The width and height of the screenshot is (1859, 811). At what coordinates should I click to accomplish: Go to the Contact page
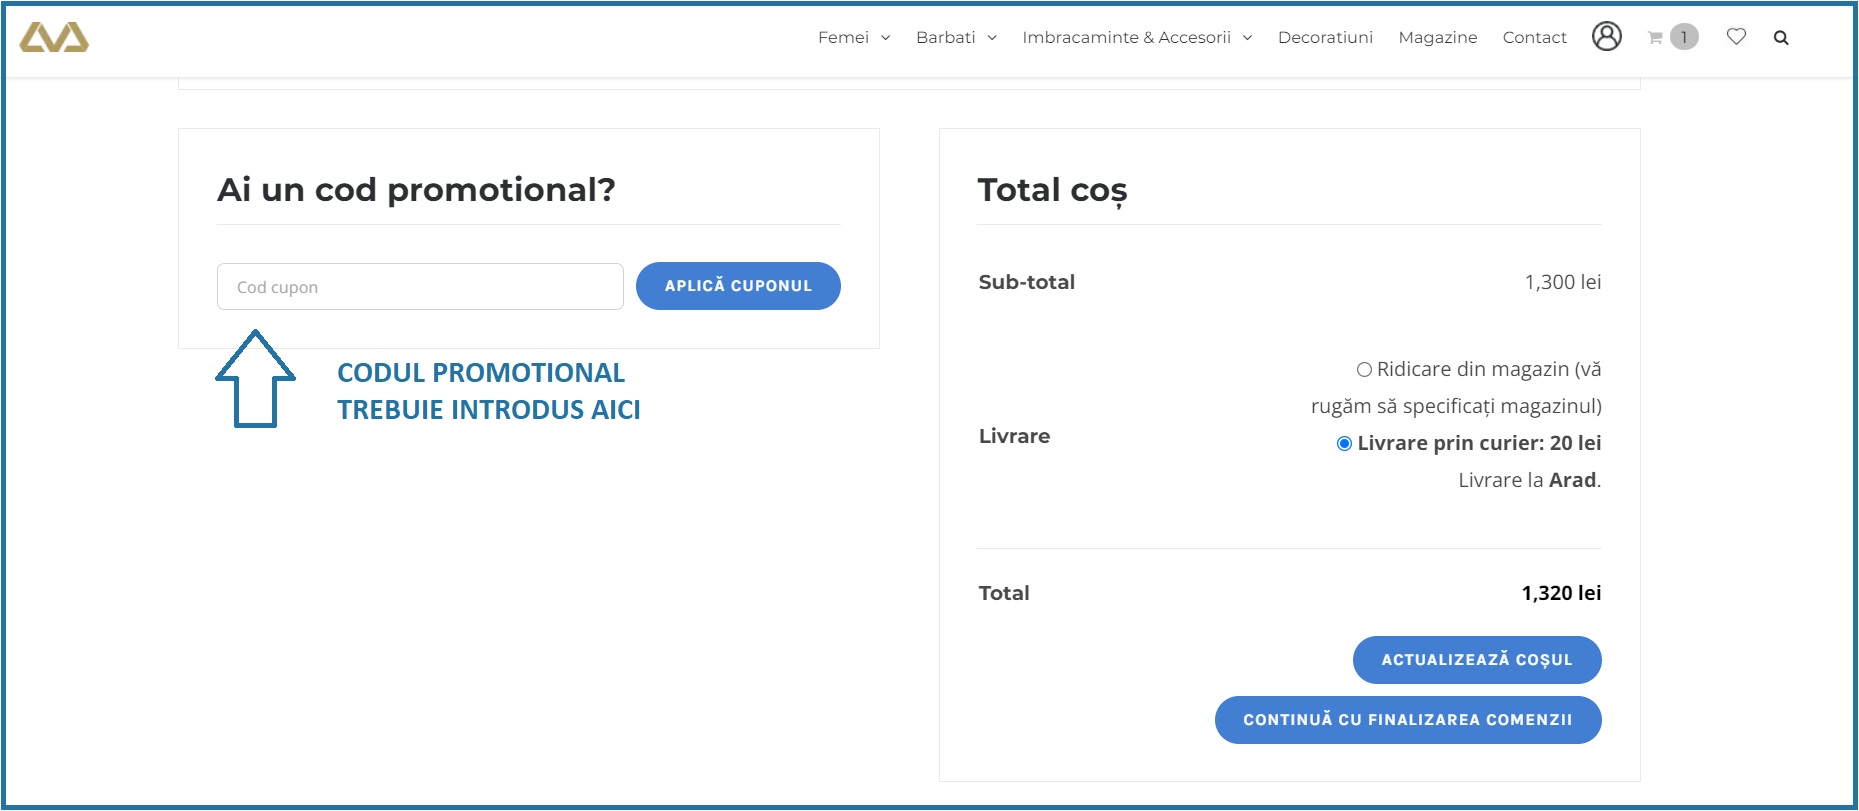point(1534,37)
